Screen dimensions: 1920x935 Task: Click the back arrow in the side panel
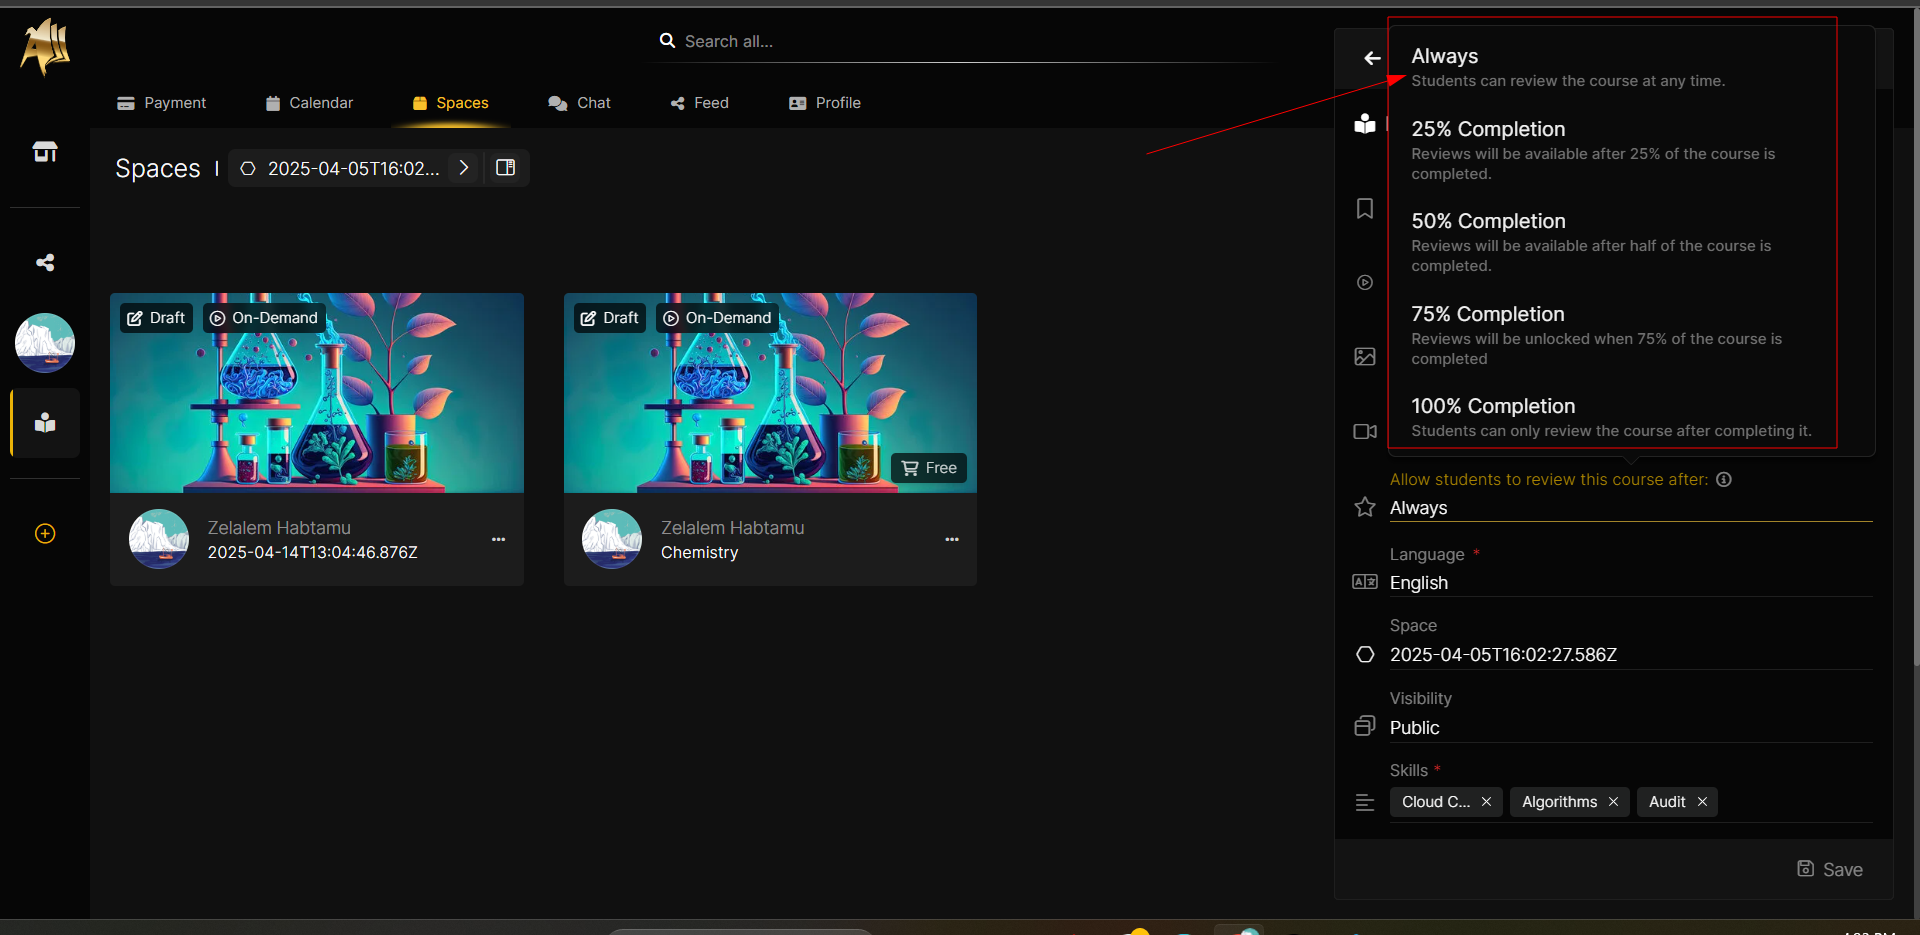pyautogui.click(x=1372, y=58)
